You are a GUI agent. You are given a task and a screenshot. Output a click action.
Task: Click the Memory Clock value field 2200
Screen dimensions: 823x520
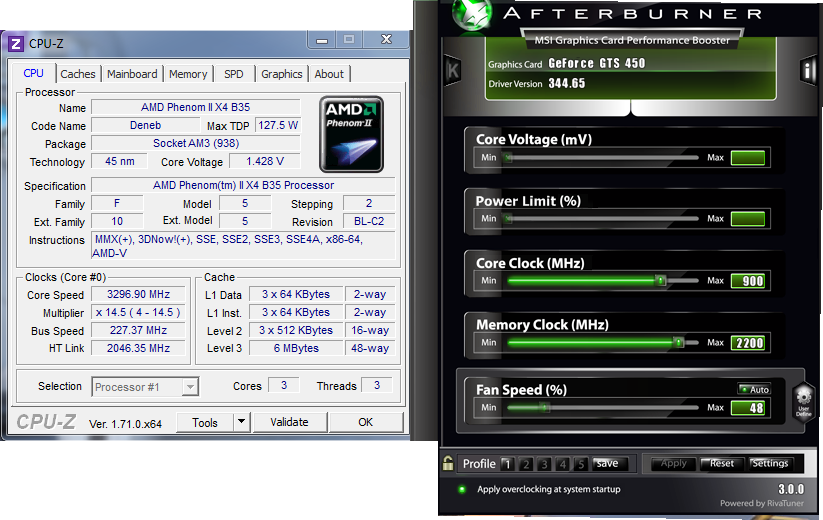coord(748,343)
